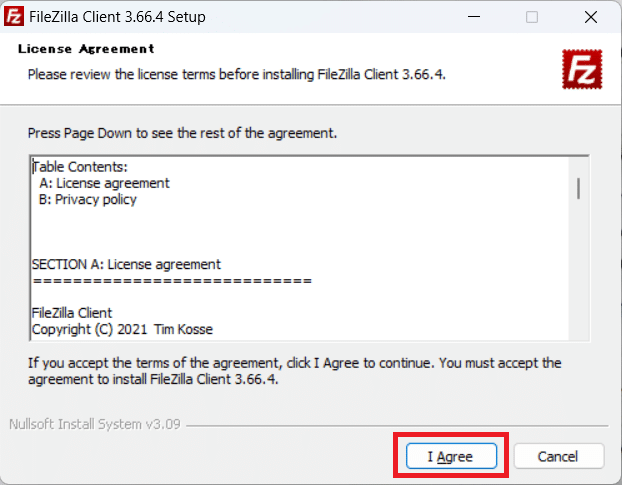Select the "B: Privacy policy" contents line
The height and width of the screenshot is (485, 623).
pos(88,199)
